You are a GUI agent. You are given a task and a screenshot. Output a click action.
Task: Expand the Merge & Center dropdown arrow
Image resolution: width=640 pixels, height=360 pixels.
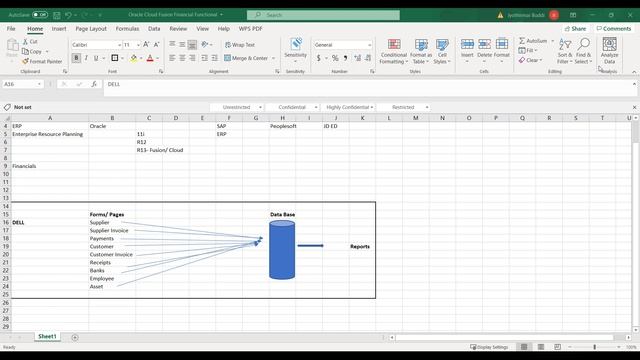pyautogui.click(x=273, y=58)
